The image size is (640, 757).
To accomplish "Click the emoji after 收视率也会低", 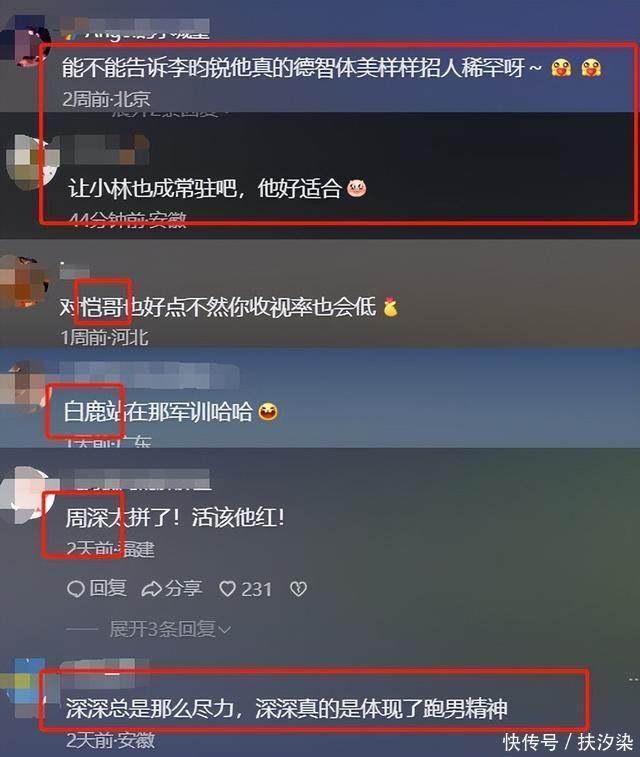I will (390, 307).
